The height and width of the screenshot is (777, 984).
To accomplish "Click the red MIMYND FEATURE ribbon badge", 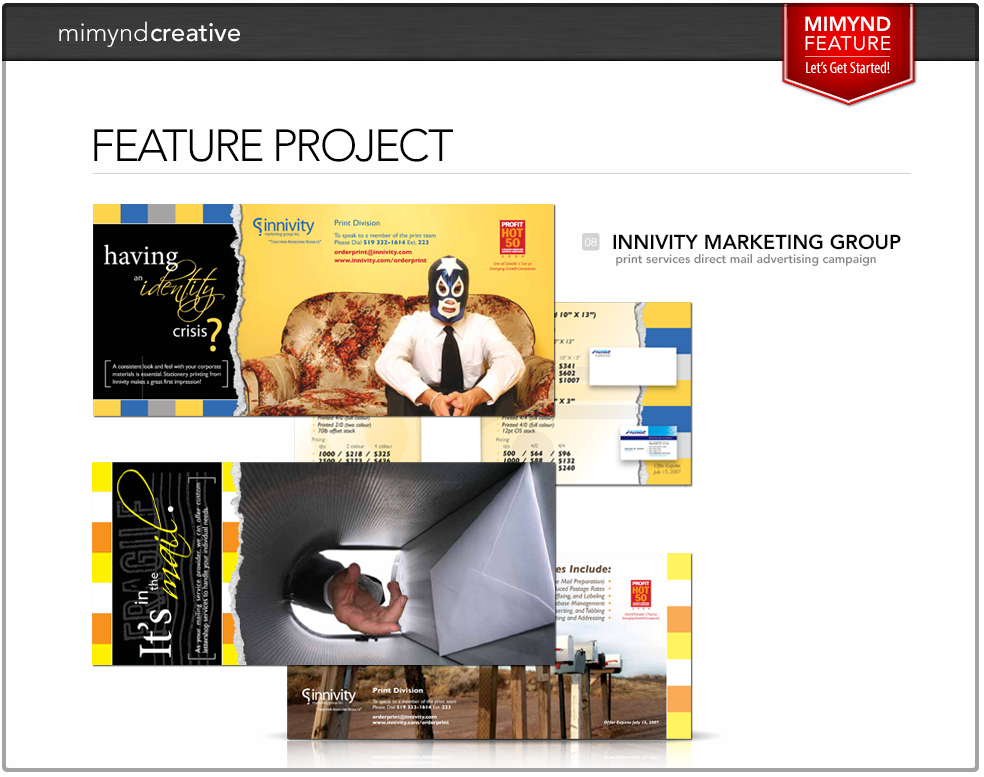I will pos(847,46).
